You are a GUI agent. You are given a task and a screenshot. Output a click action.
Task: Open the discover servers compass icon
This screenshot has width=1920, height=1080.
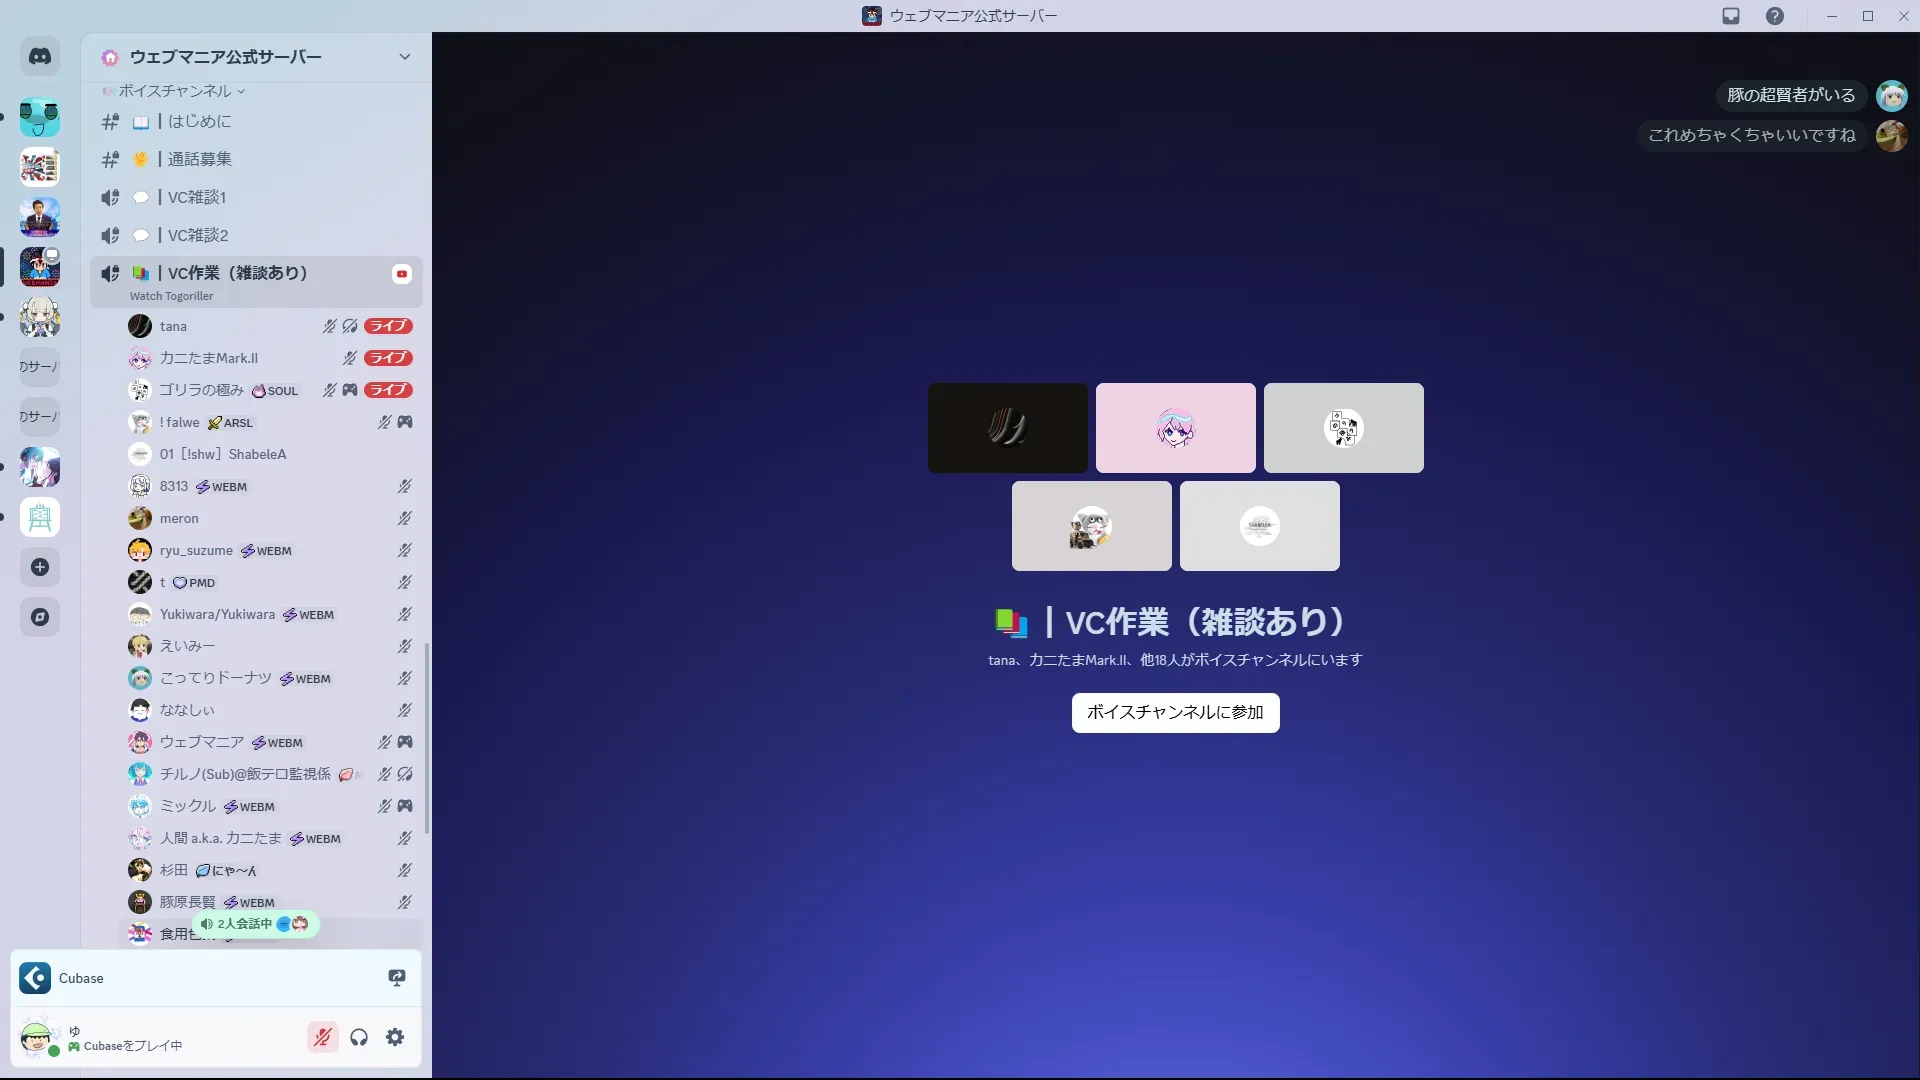(40, 617)
